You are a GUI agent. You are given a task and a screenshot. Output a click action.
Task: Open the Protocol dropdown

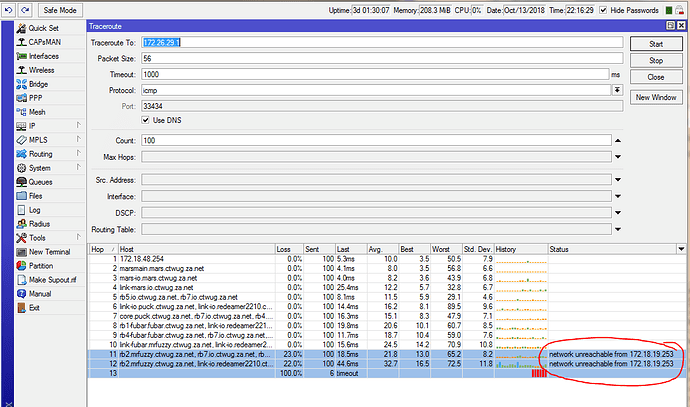click(x=617, y=89)
